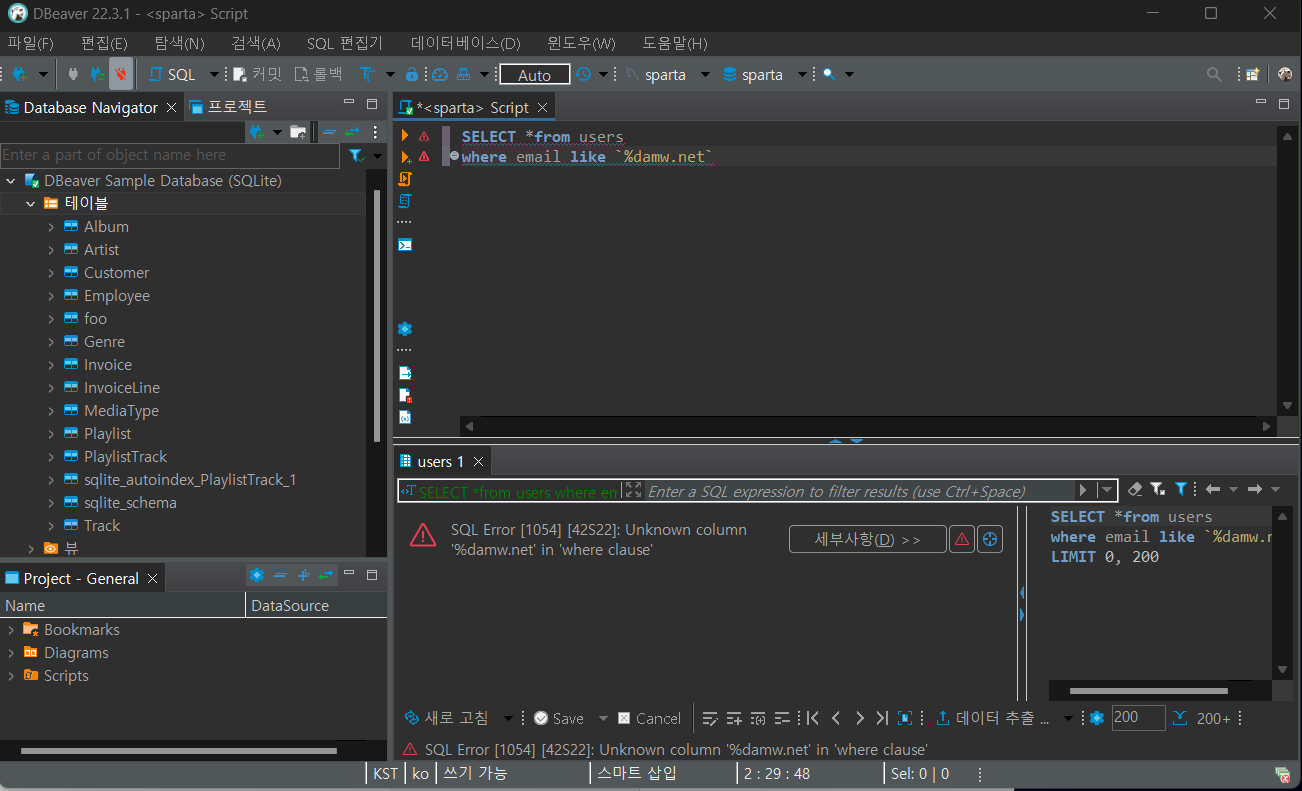Toggle the blue funnel filter icon in results

pos(1181,489)
